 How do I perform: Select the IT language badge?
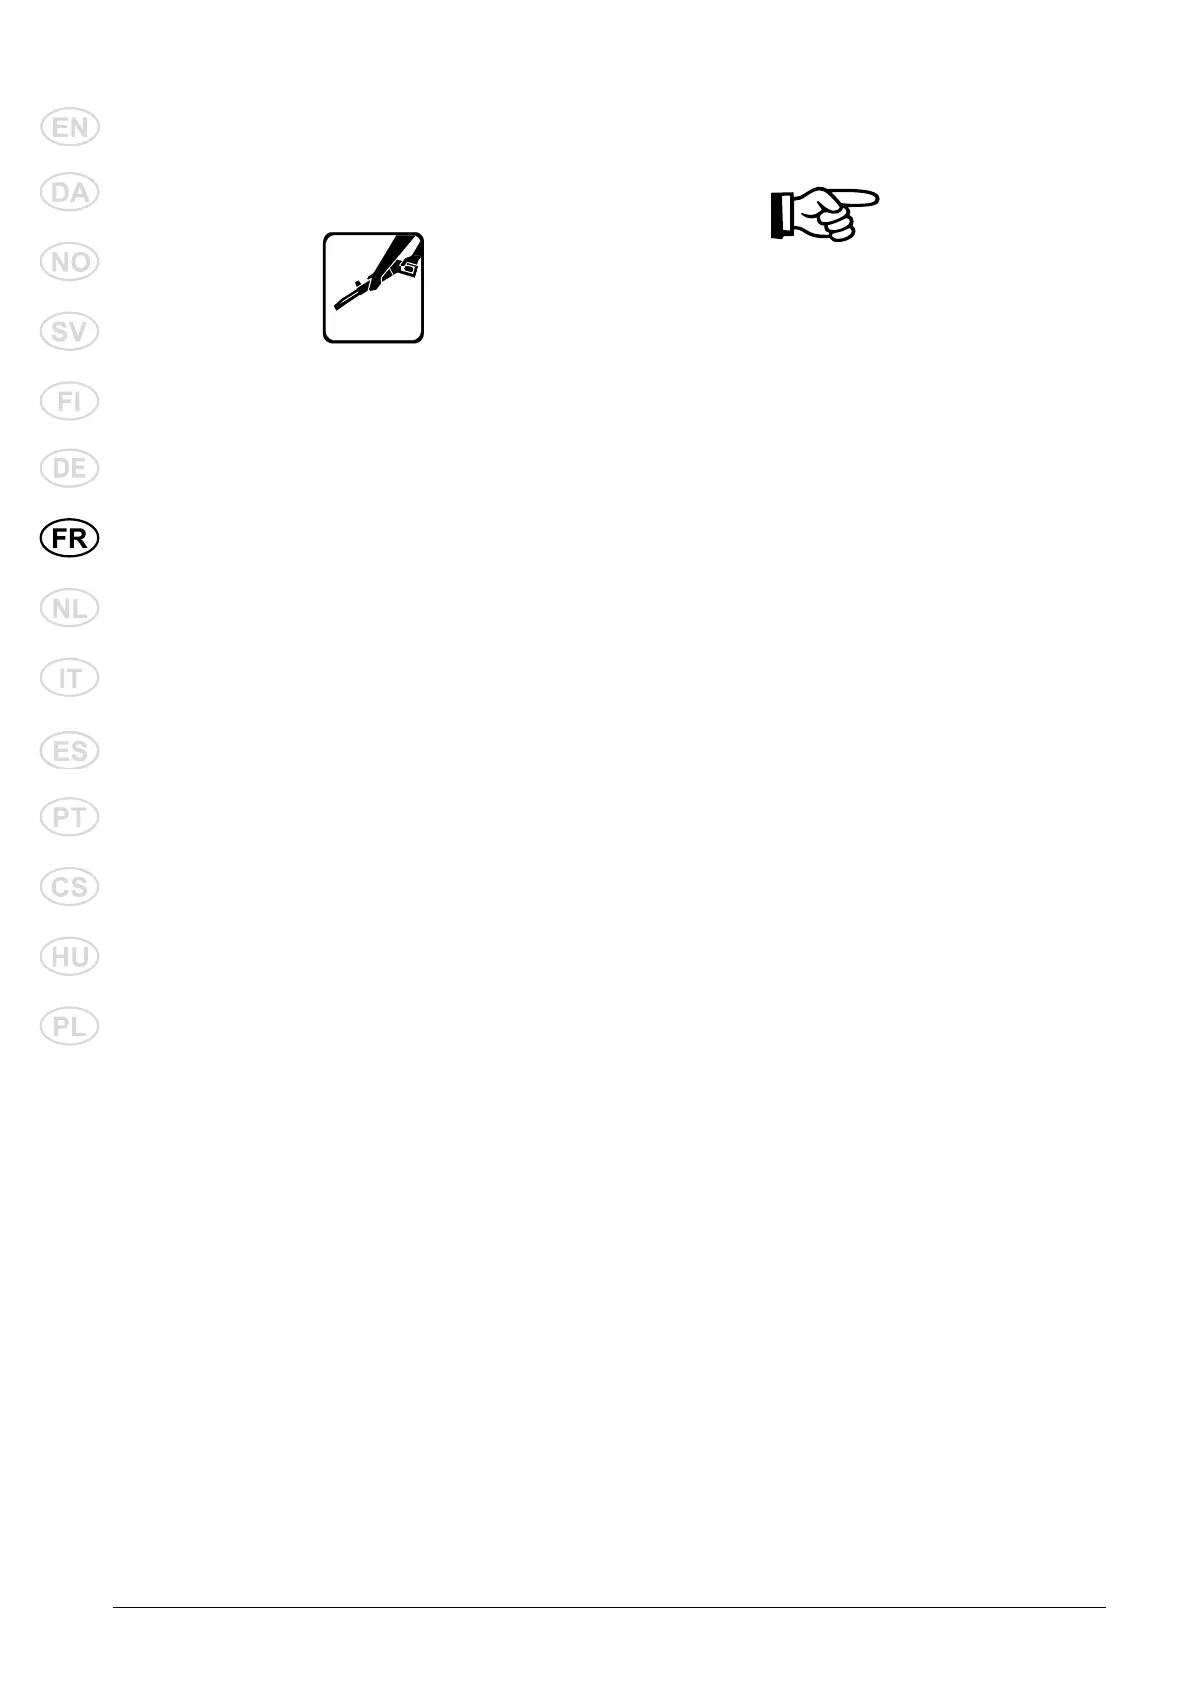click(x=69, y=678)
